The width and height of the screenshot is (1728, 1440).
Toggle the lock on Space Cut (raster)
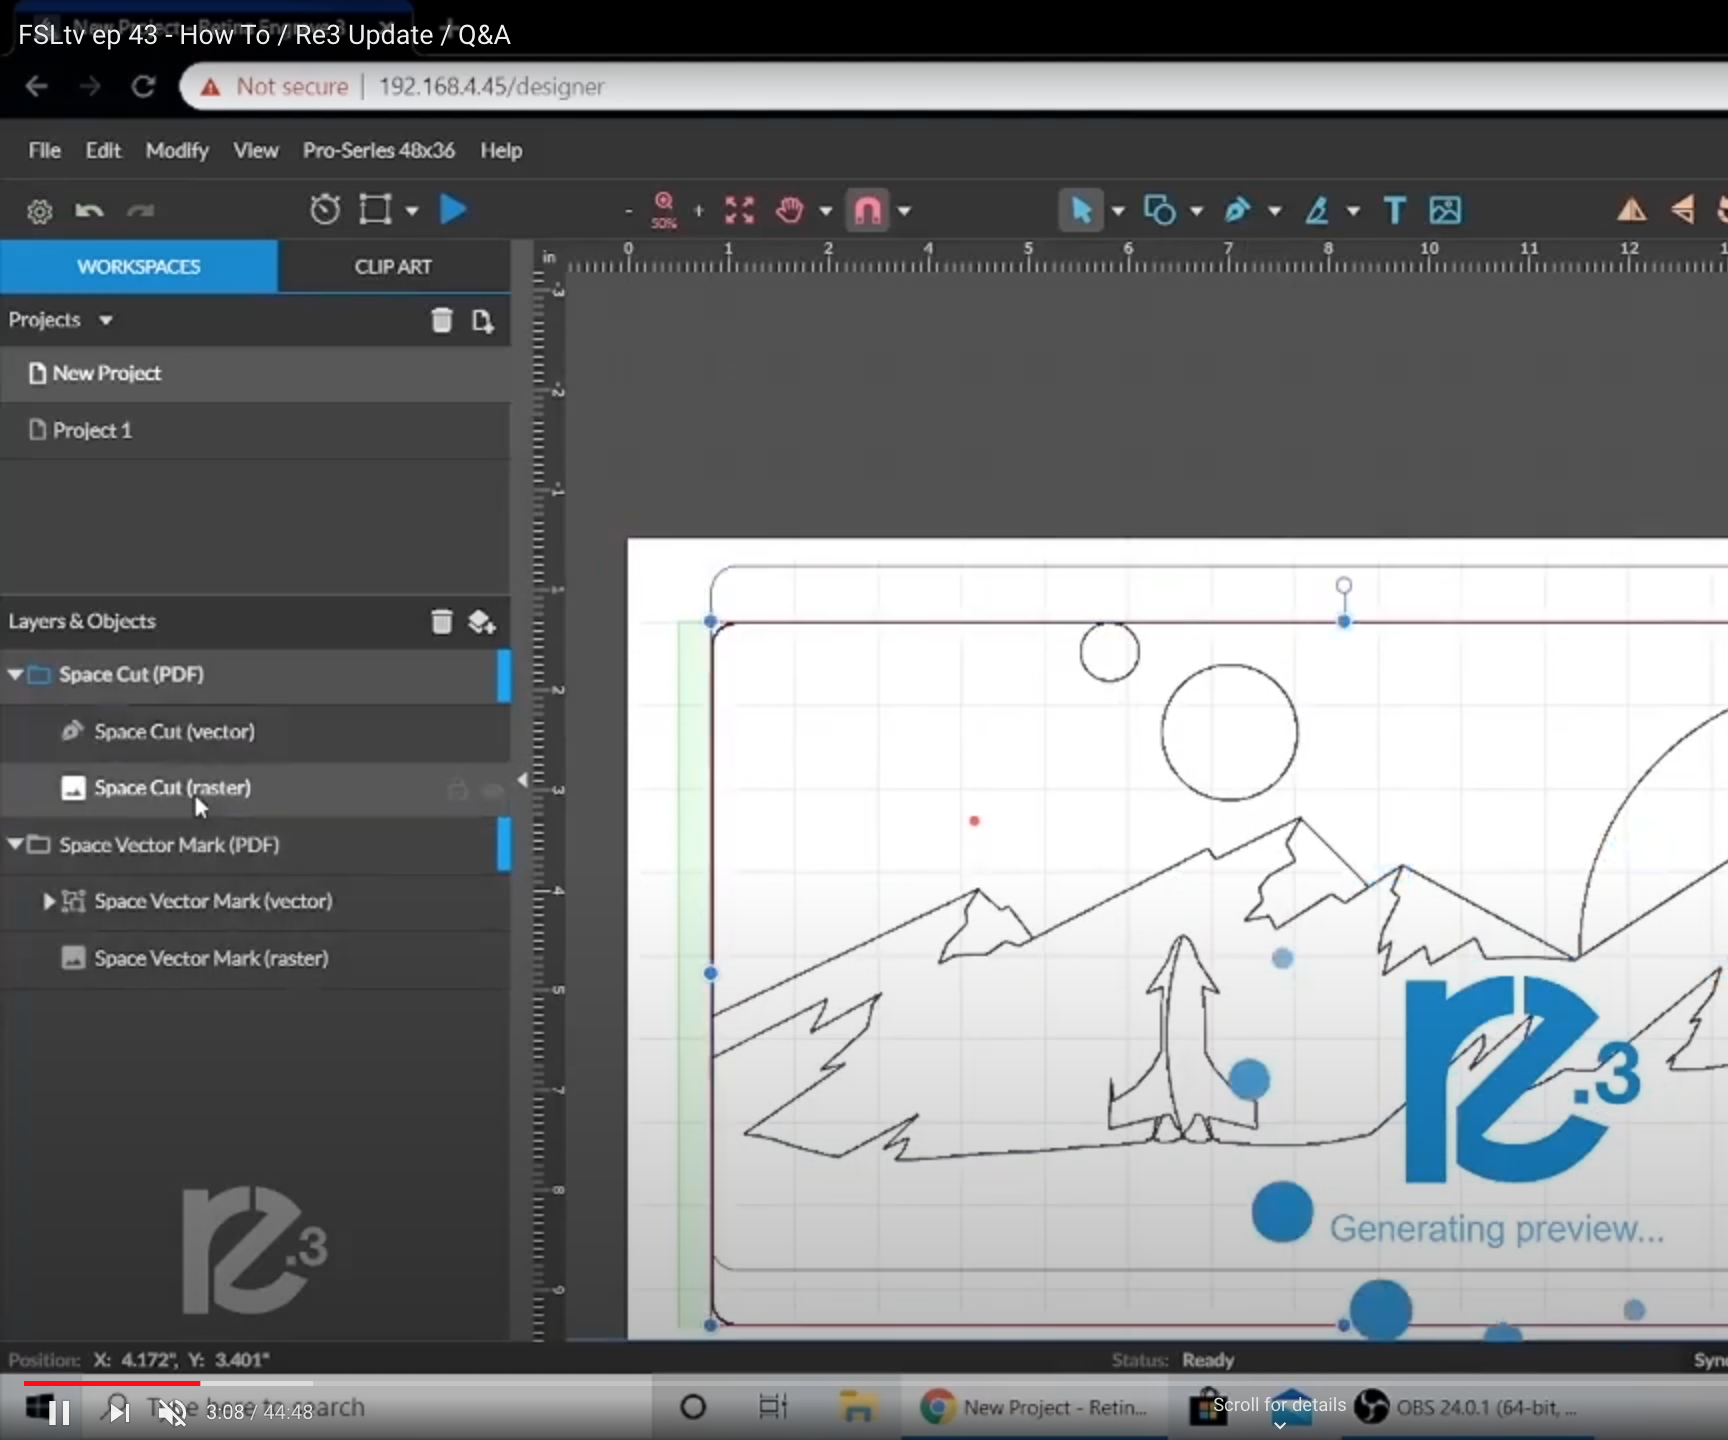click(457, 790)
